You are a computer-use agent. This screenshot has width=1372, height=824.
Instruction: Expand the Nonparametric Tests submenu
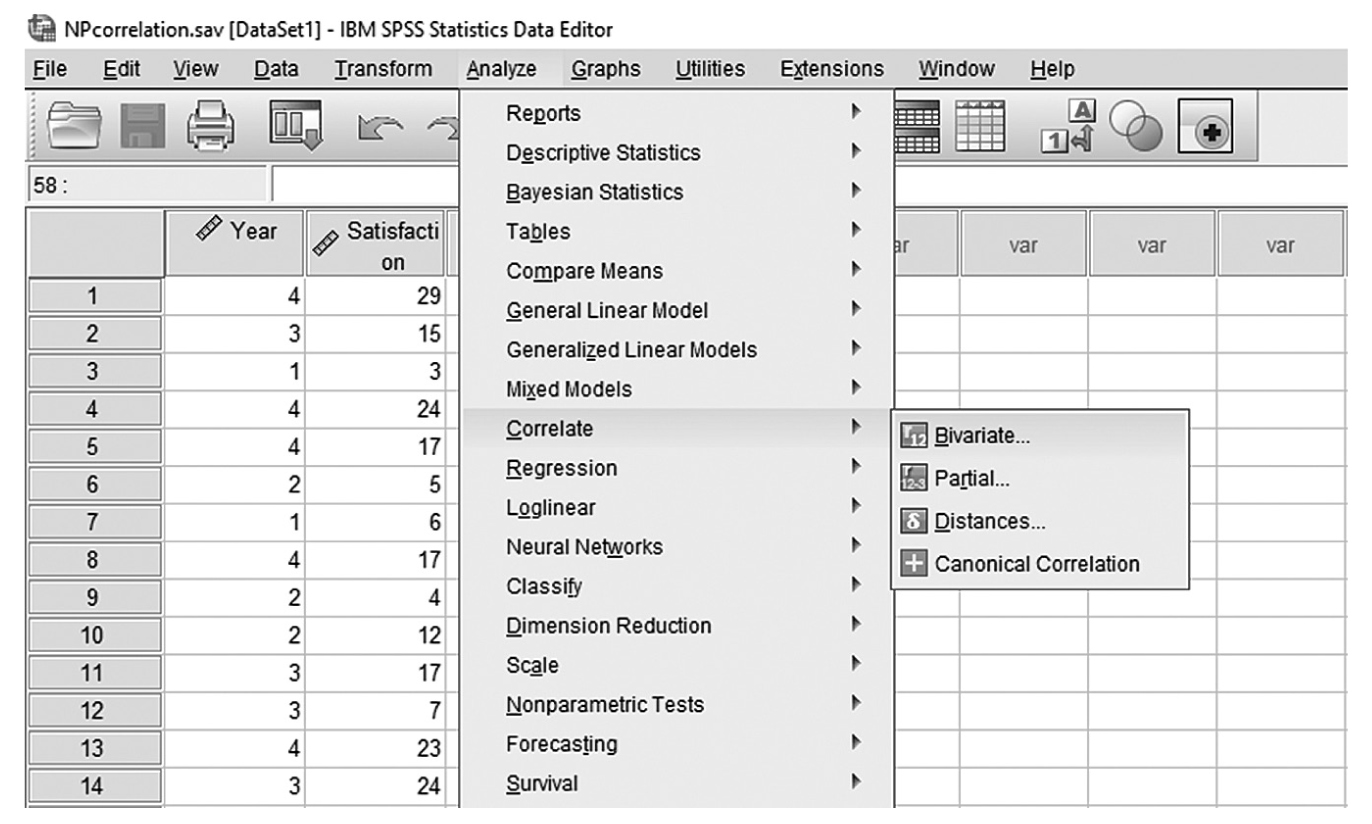point(605,704)
